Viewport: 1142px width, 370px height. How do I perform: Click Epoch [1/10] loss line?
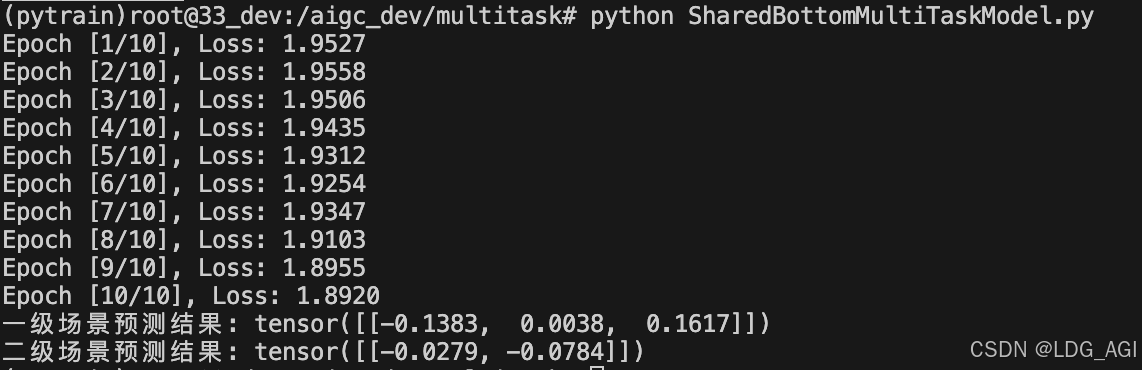pyautogui.click(x=184, y=44)
